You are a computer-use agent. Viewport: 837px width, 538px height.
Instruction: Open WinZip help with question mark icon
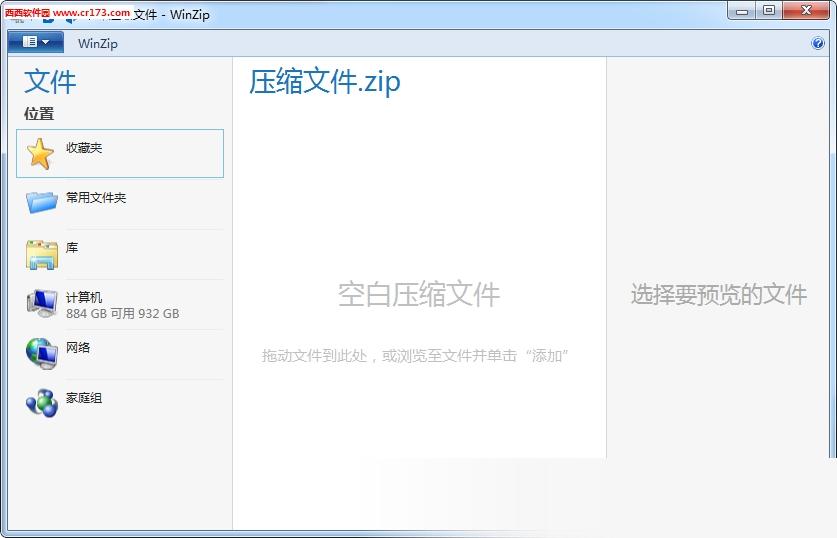pos(817,43)
